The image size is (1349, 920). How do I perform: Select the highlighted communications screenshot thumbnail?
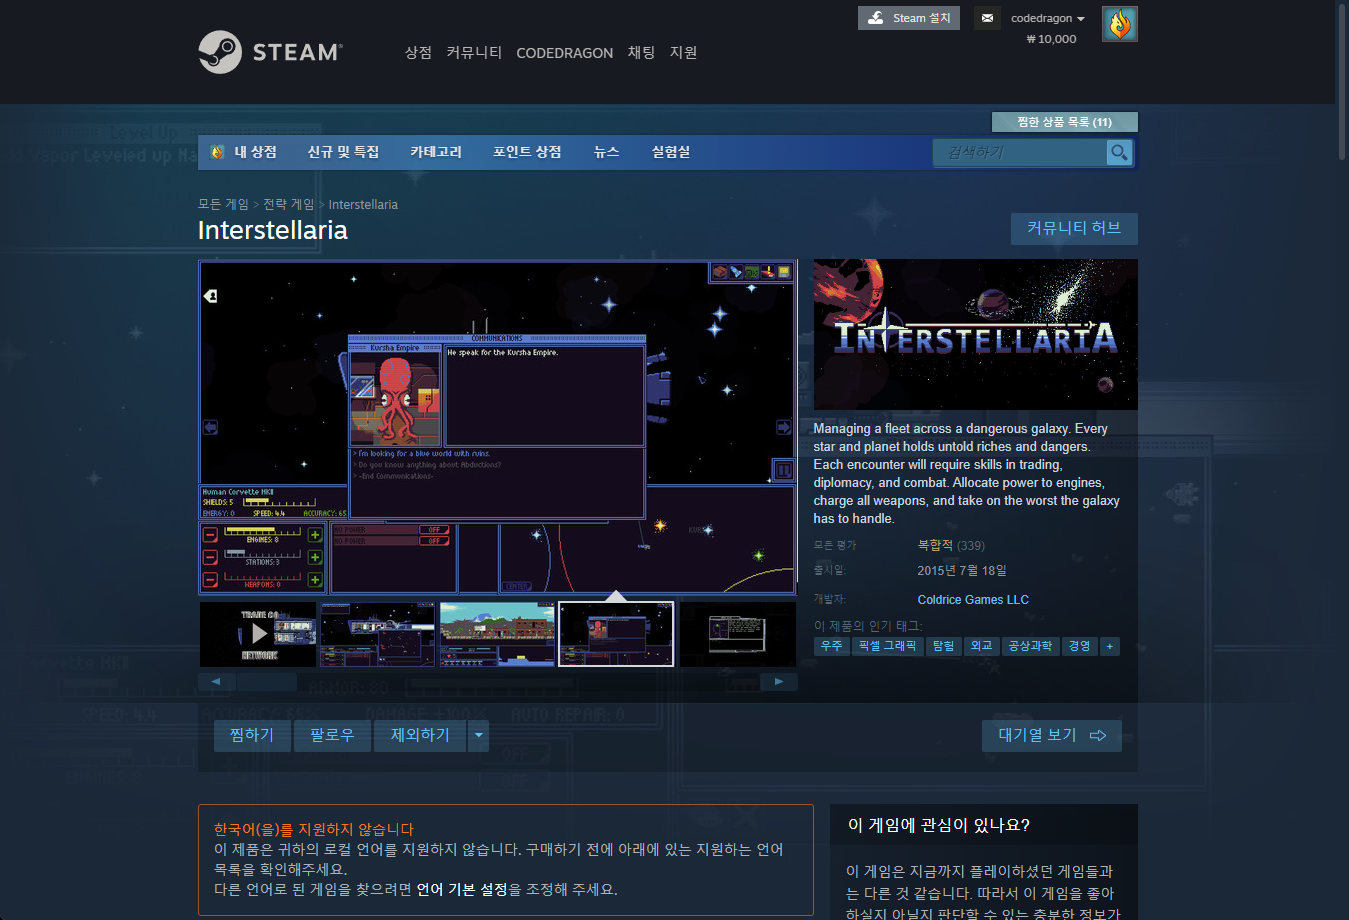point(616,634)
